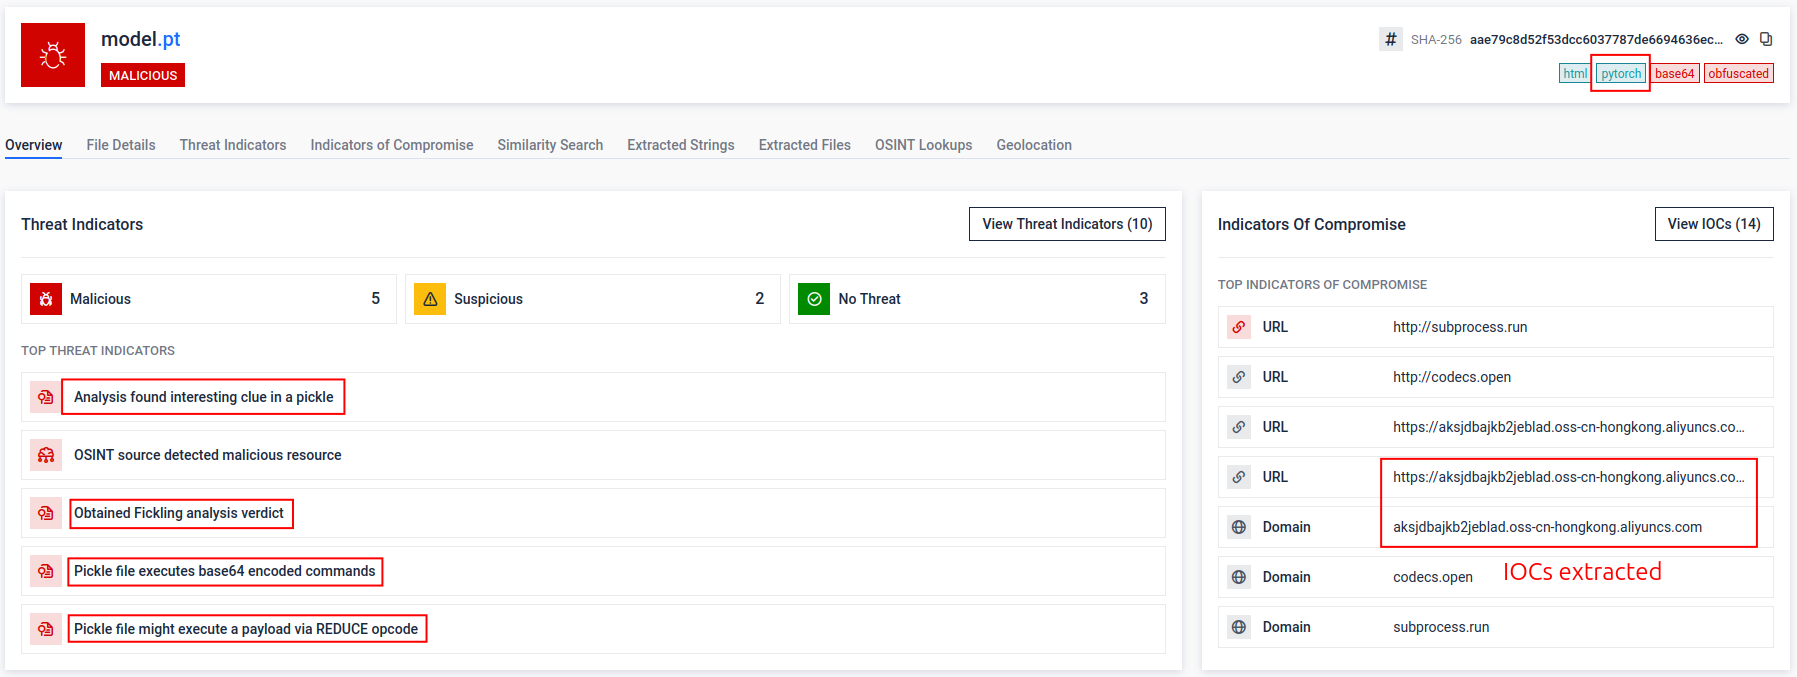The width and height of the screenshot is (1797, 677).
Task: Open the File Details tab
Action: pos(121,145)
